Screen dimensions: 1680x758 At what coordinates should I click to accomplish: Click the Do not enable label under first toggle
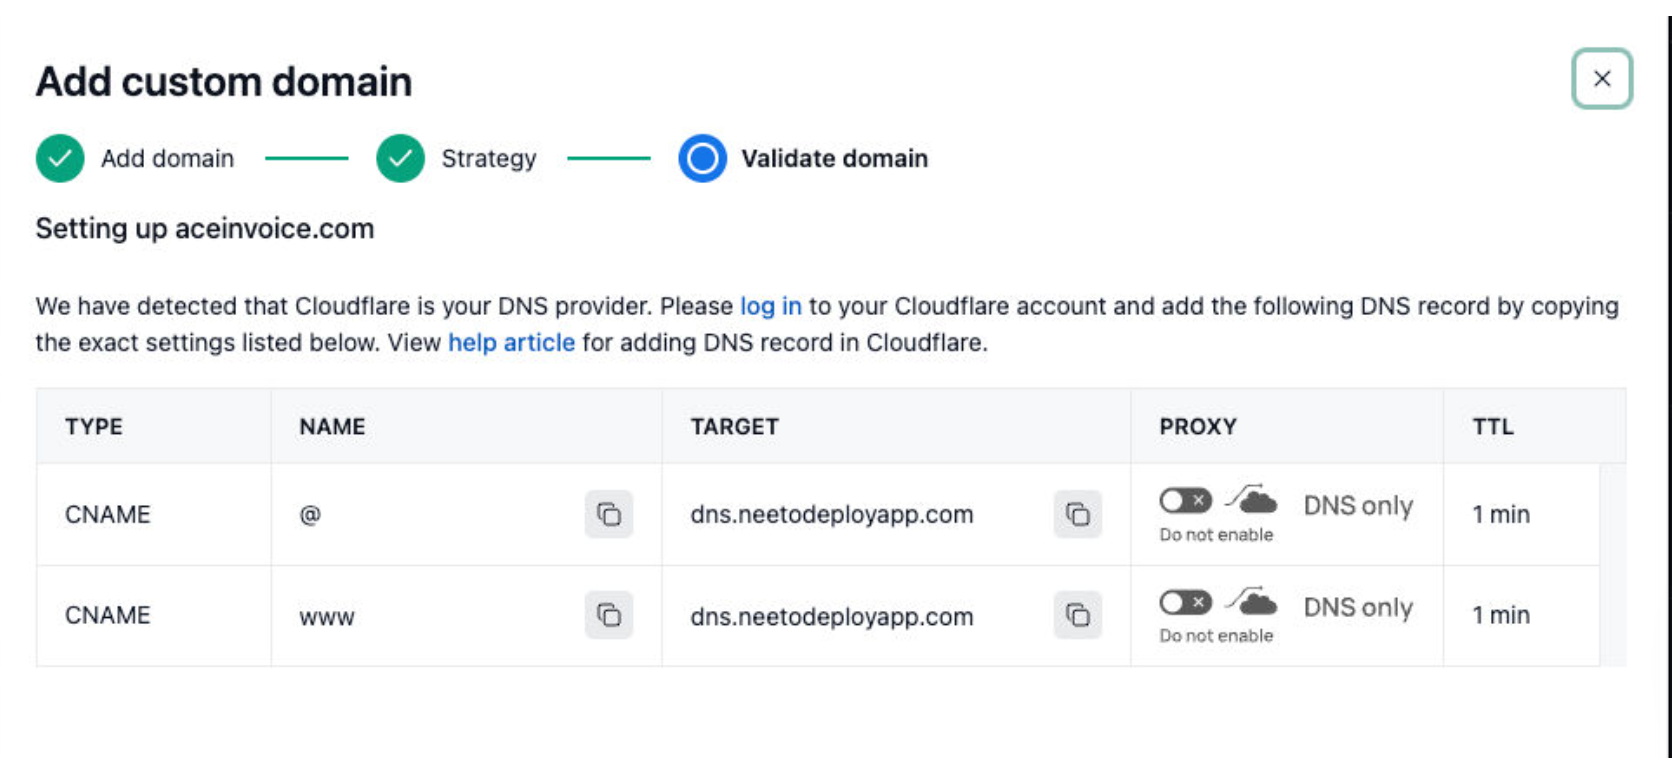(x=1216, y=535)
